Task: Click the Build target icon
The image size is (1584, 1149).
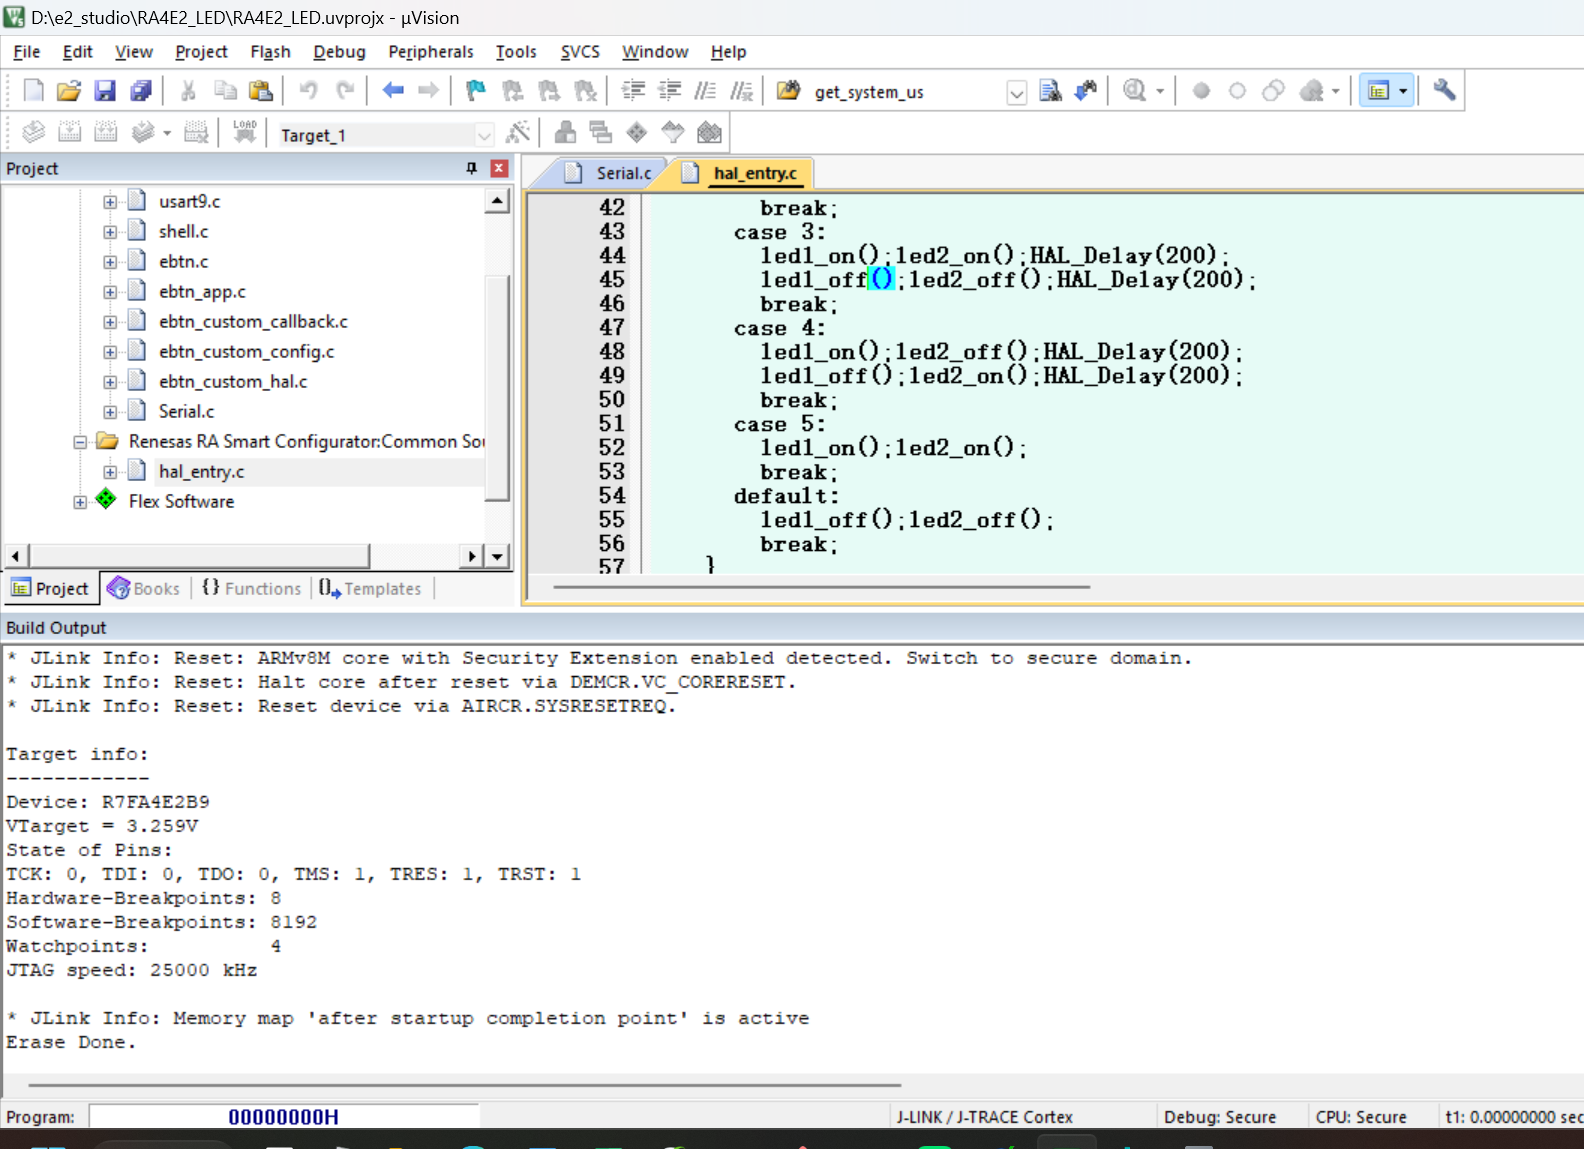Action: (69, 132)
